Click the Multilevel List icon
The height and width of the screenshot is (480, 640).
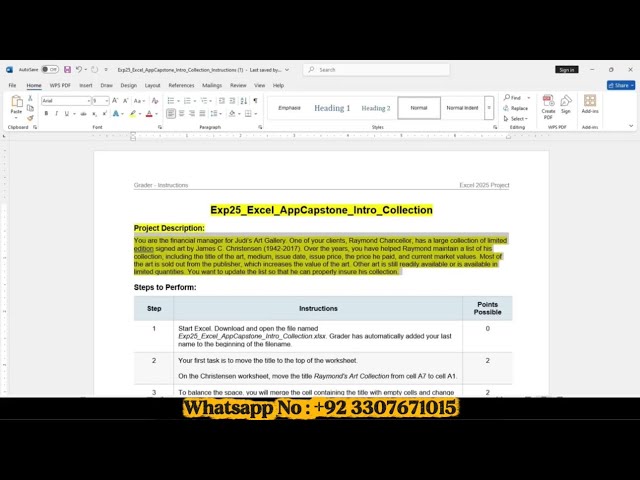[204, 101]
